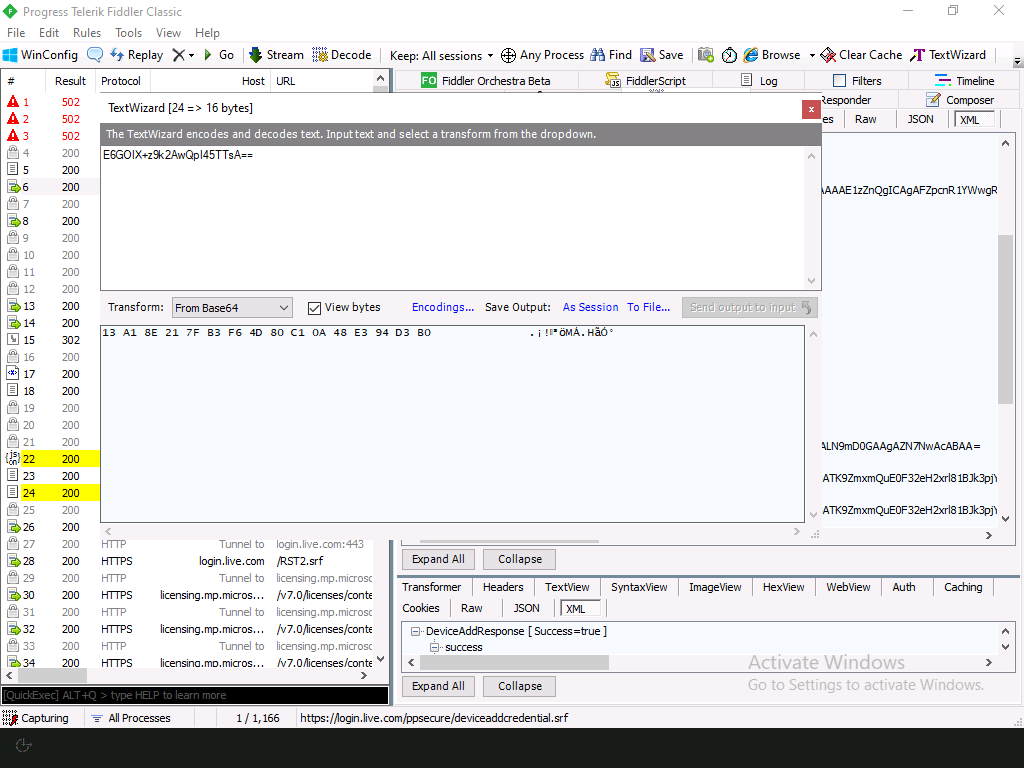Click the lower Expand All button

click(x=438, y=686)
